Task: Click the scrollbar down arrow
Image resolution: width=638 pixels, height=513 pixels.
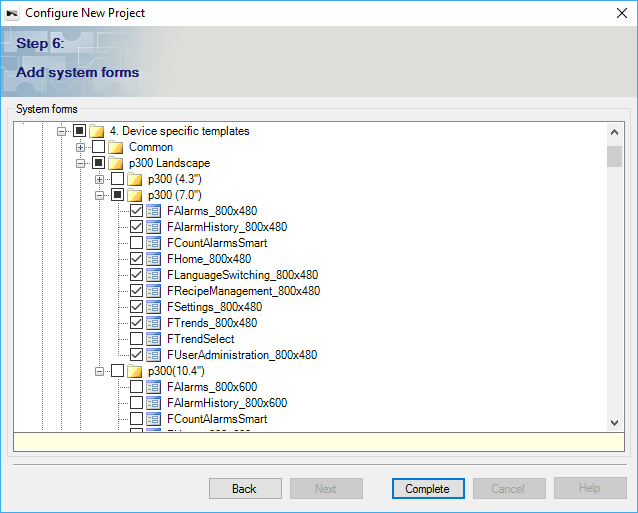Action: [614, 423]
